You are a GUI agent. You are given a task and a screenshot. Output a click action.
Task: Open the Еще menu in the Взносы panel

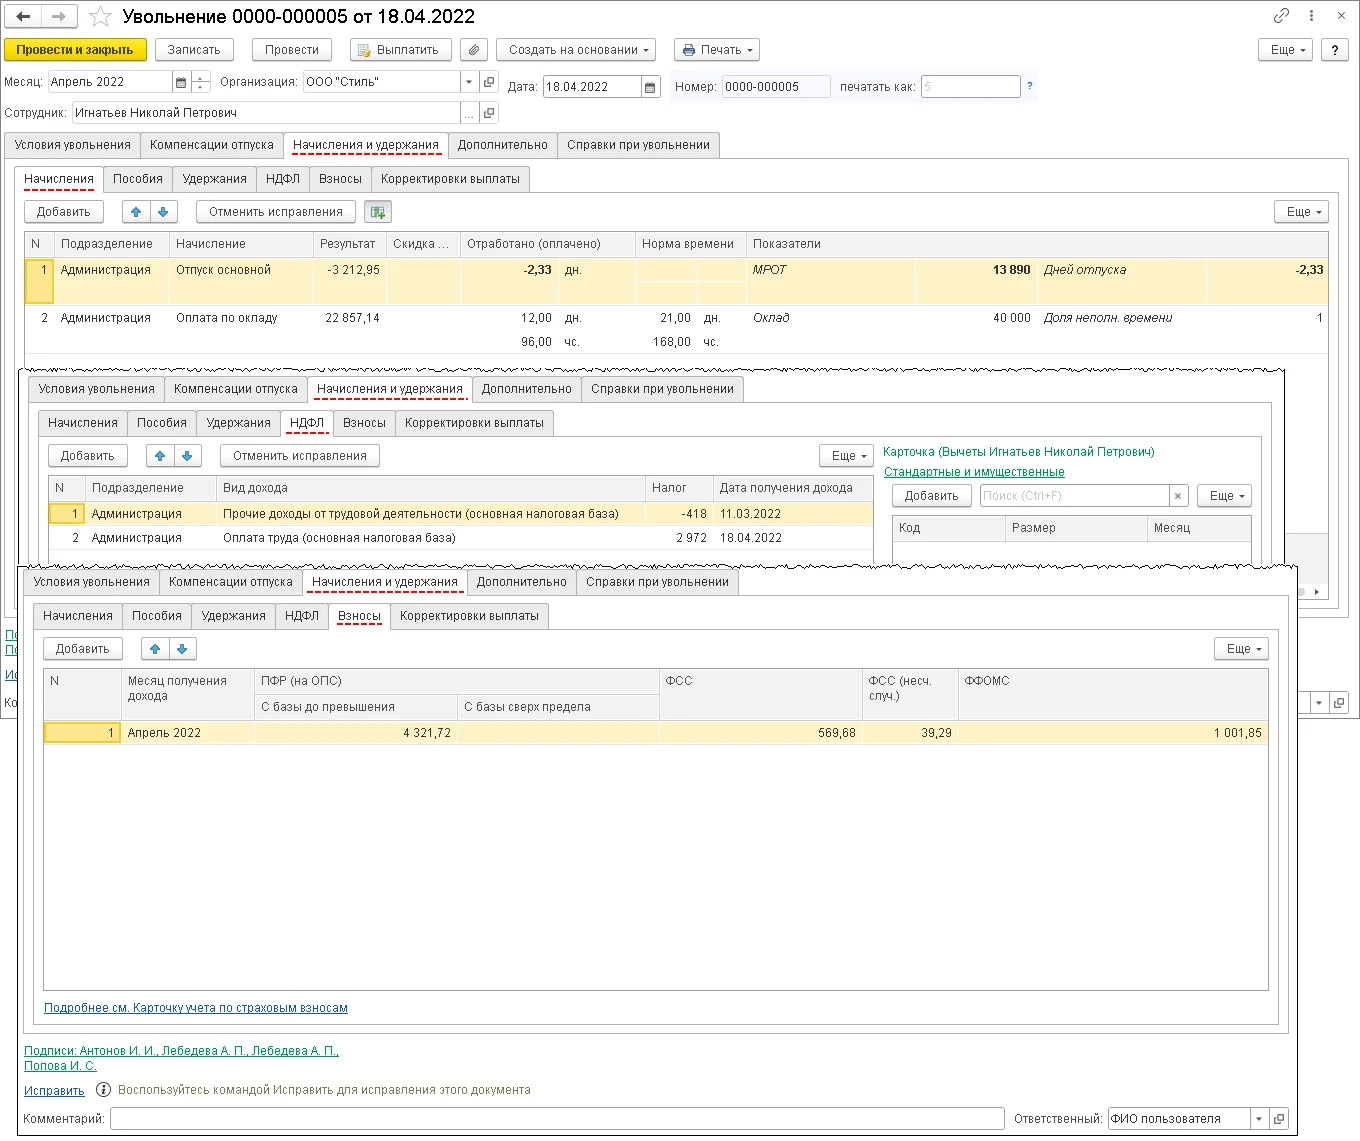click(1242, 649)
